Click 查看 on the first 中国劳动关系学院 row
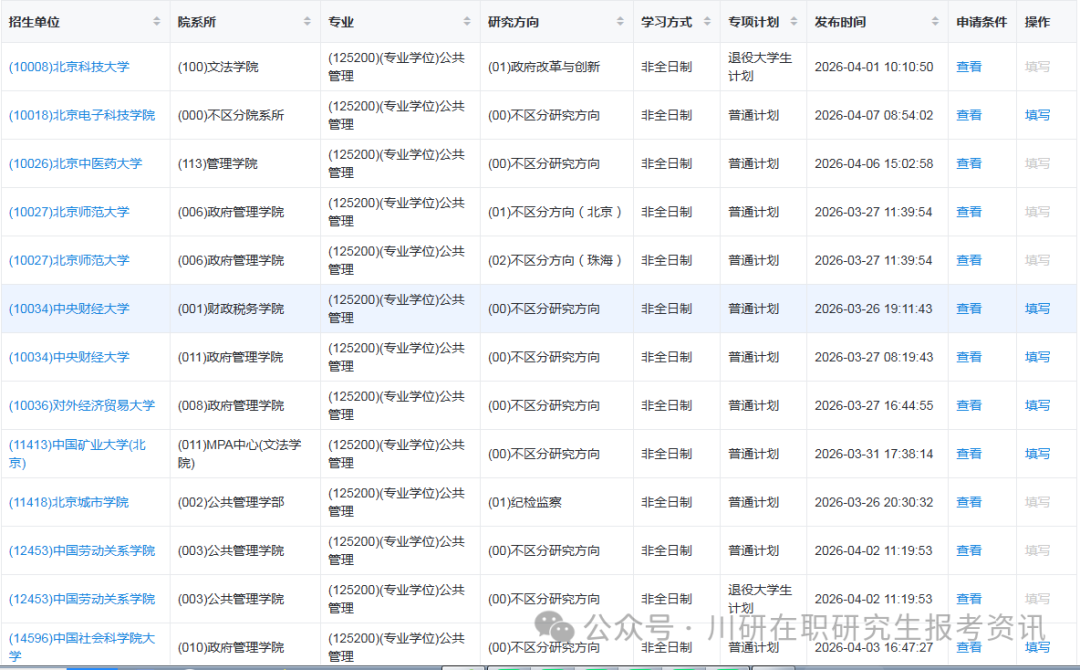Viewport: 1080px width, 670px height. point(968,550)
